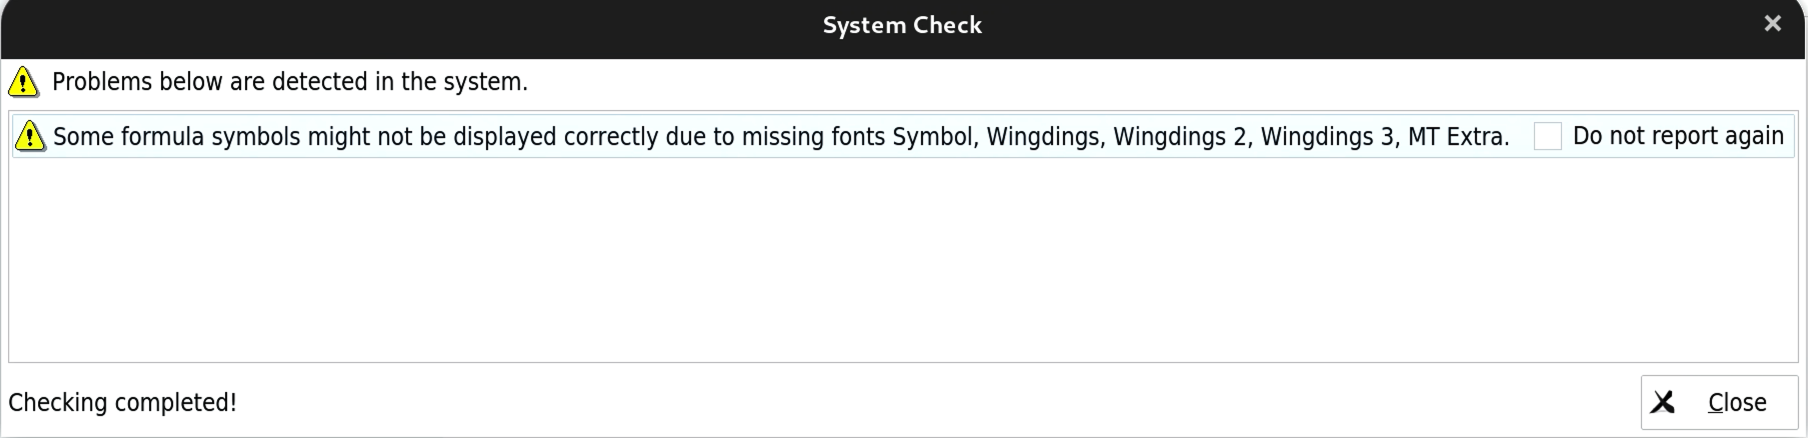1808x438 pixels.
Task: Click the "Do not report again" label text
Action: [1677, 136]
